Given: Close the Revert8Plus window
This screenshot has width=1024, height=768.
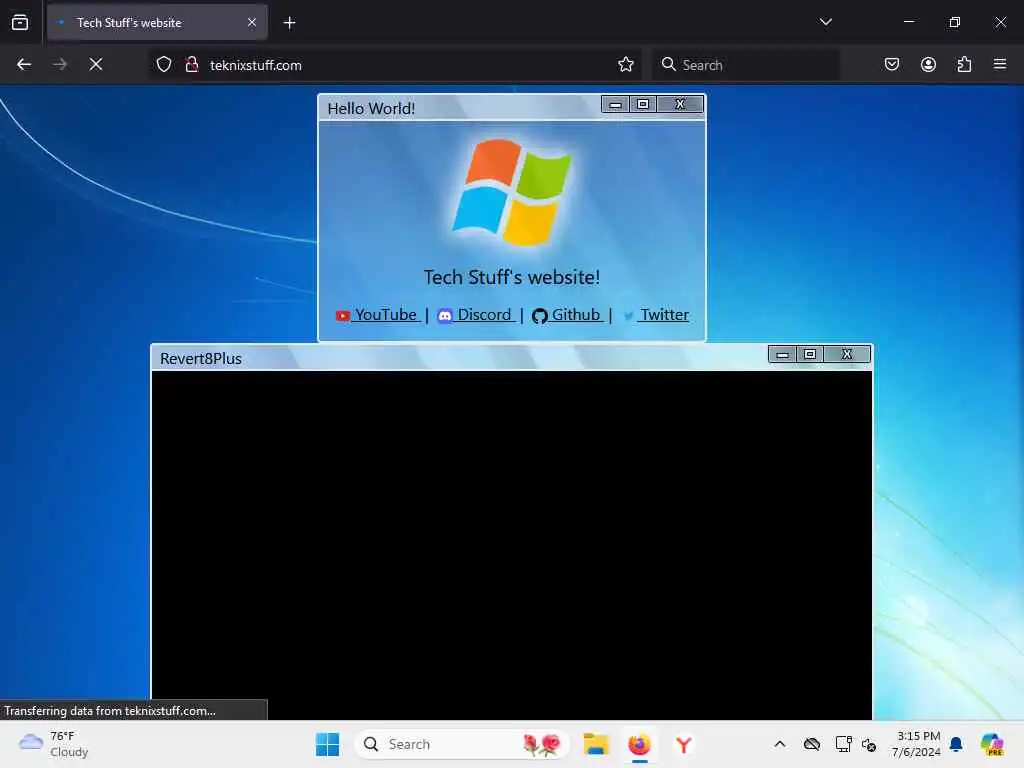Looking at the screenshot, I should click(847, 355).
